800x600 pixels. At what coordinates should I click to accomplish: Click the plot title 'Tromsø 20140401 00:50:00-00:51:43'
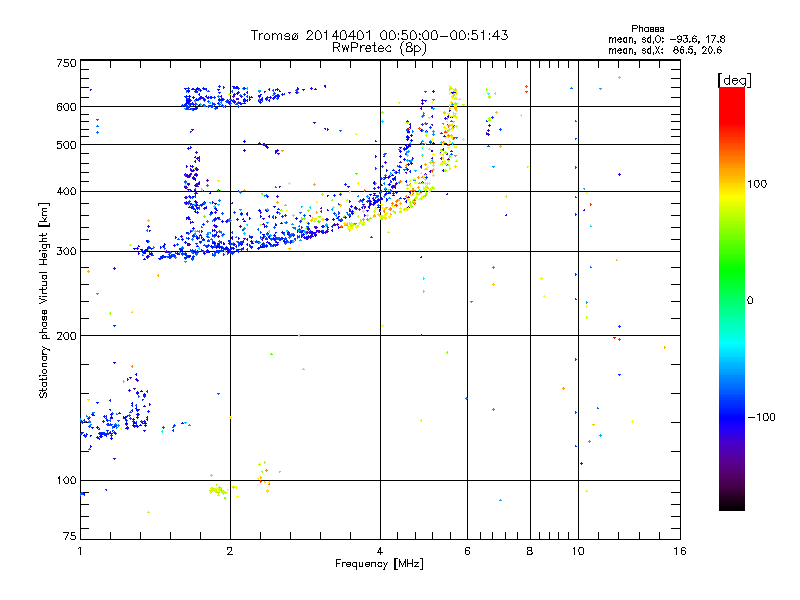click(379, 35)
